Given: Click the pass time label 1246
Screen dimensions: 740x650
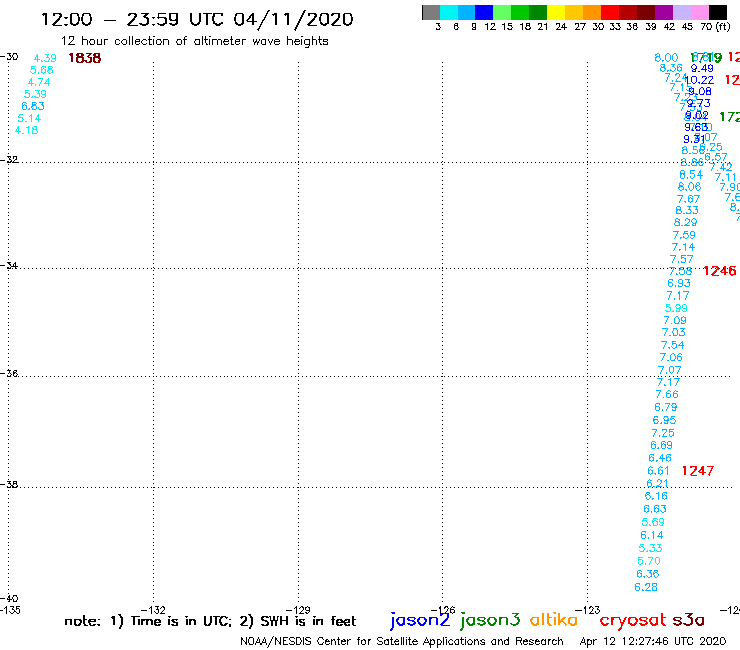Looking at the screenshot, I should coord(719,271).
